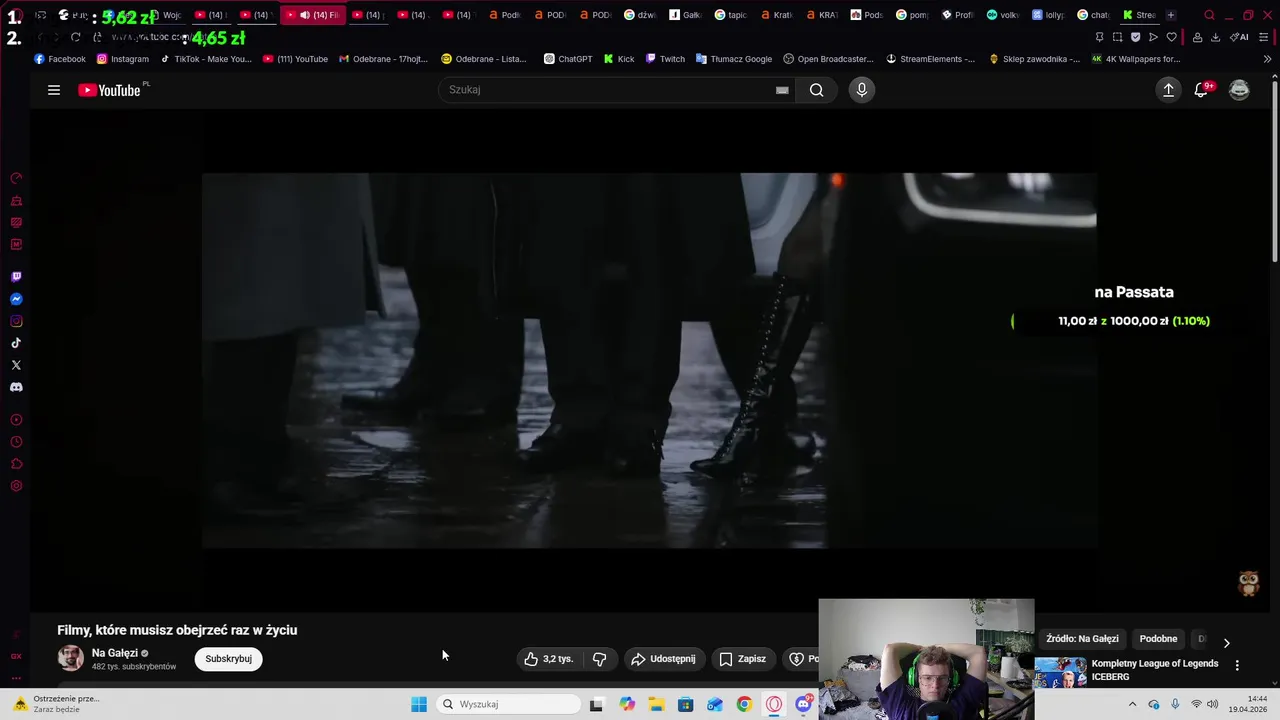Open Discord in Opera sidebar

16,387
